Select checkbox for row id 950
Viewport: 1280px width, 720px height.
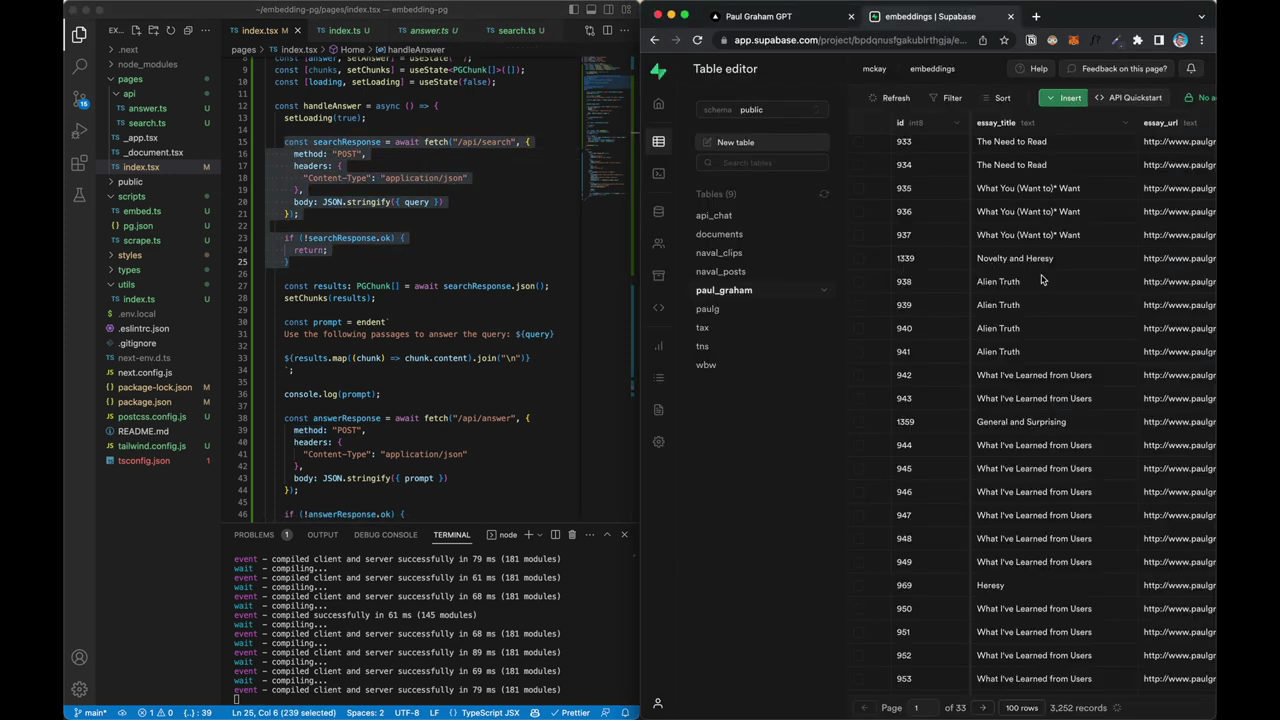[859, 609]
